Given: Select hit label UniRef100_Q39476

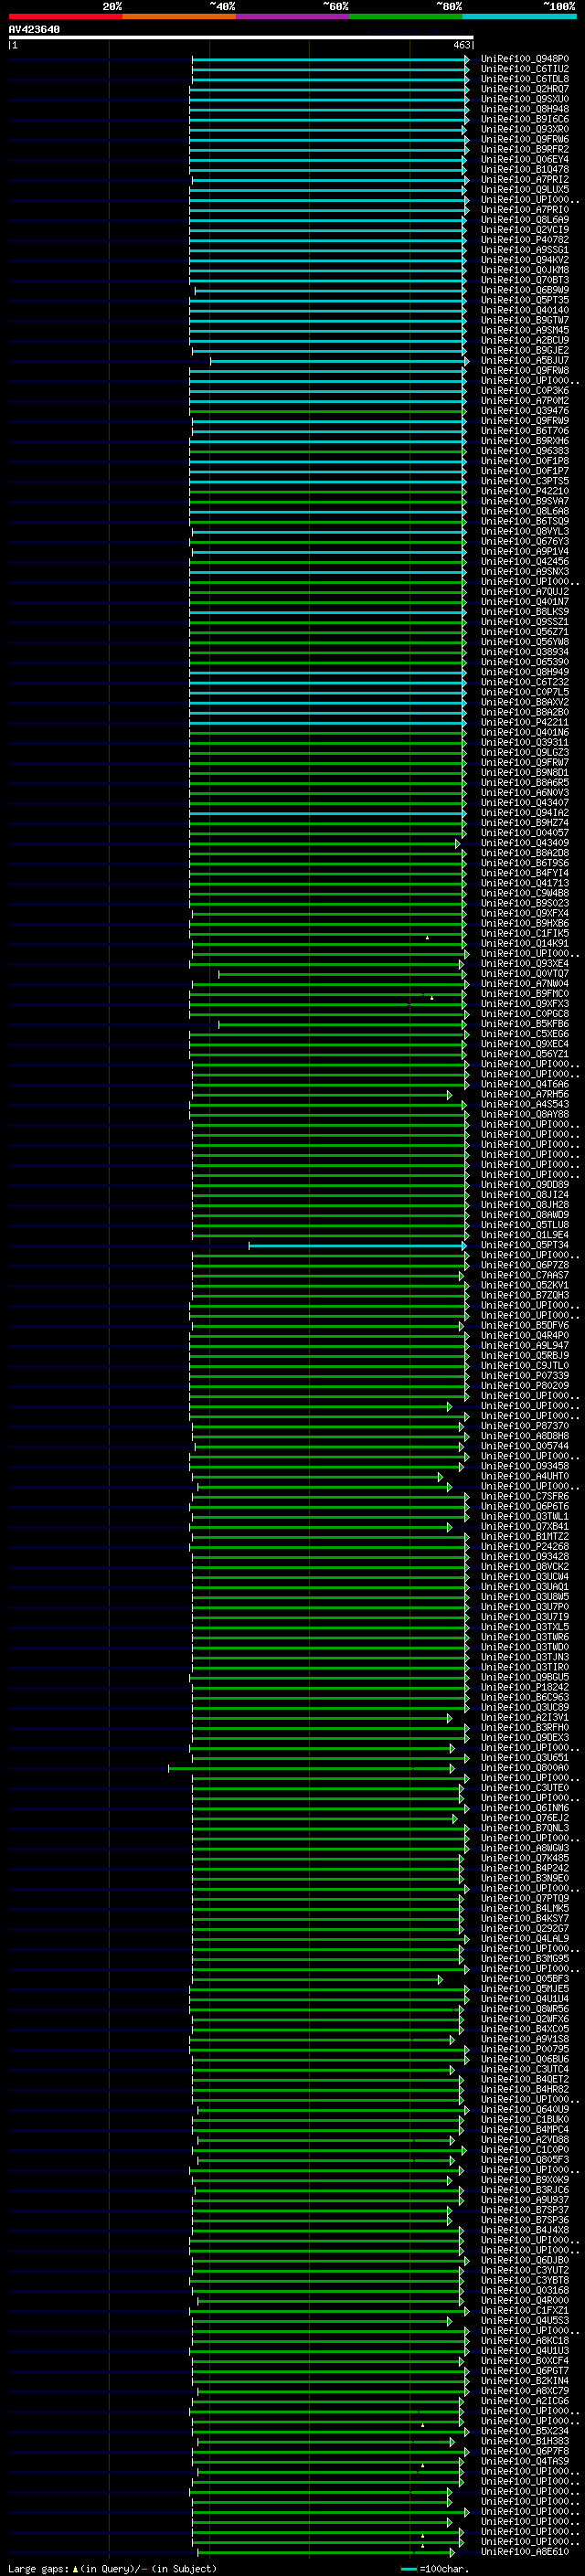Looking at the screenshot, I should (525, 411).
